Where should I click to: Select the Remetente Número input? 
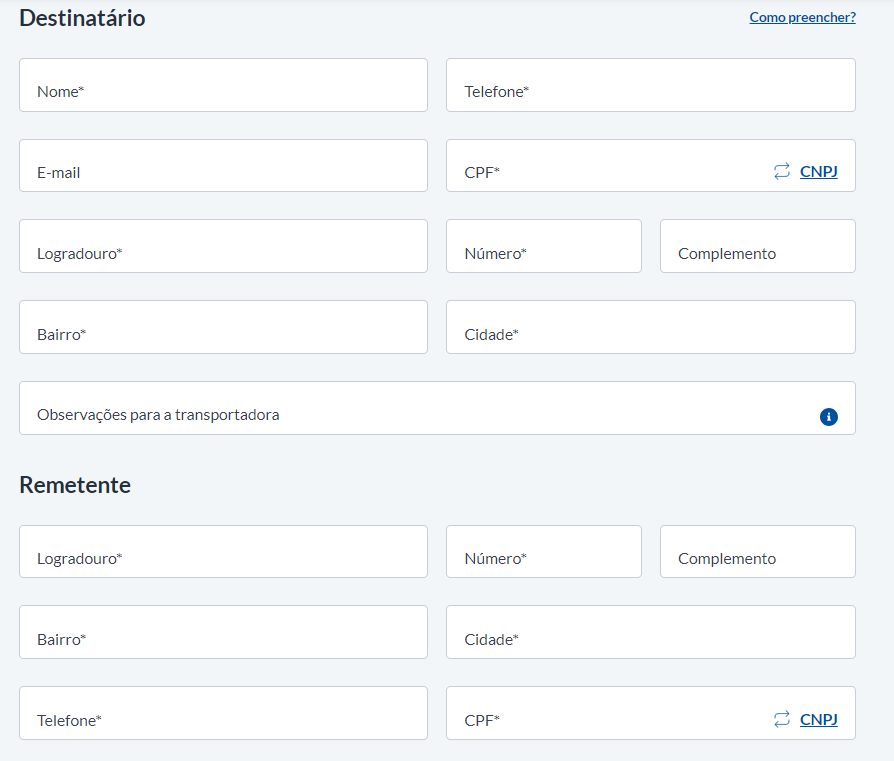tap(544, 552)
